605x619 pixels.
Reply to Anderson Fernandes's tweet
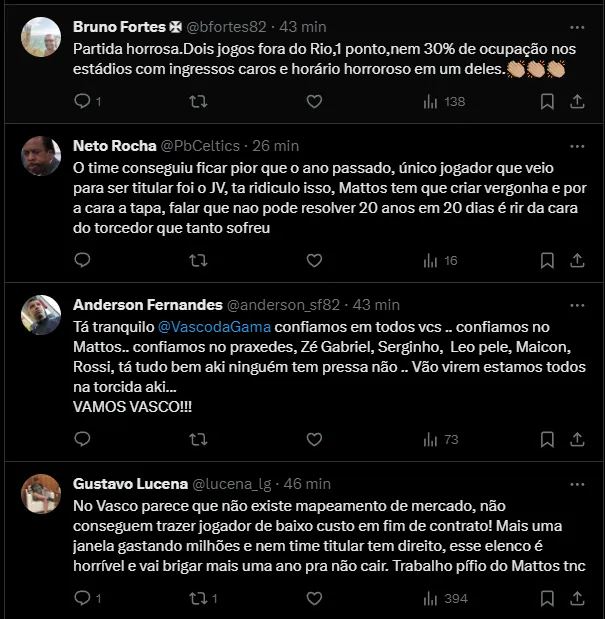point(83,439)
